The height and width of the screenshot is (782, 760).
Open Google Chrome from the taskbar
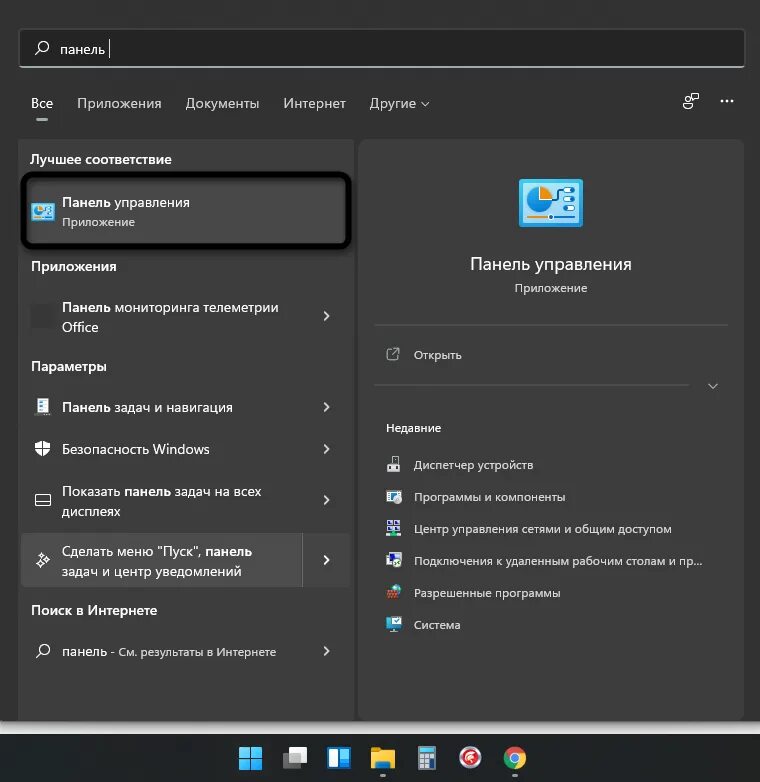pyautogui.click(x=515, y=758)
